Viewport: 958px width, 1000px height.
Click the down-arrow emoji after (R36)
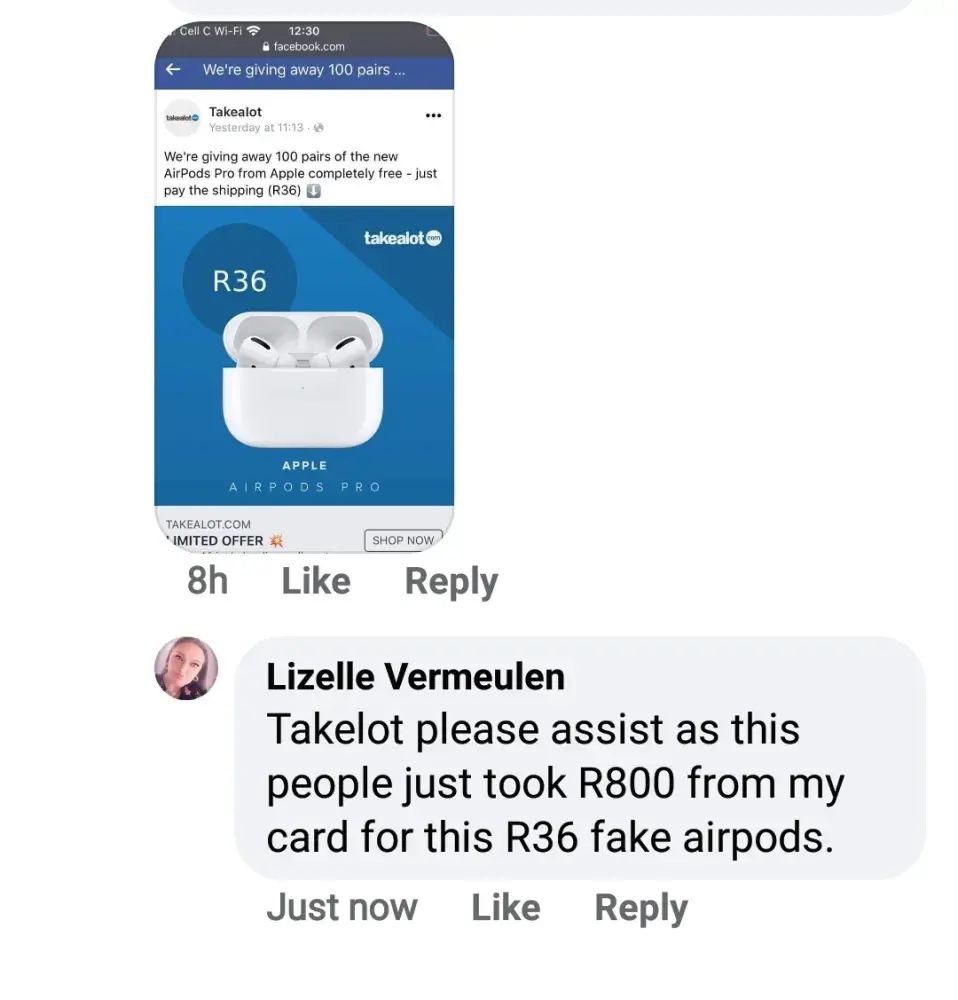[x=313, y=191]
